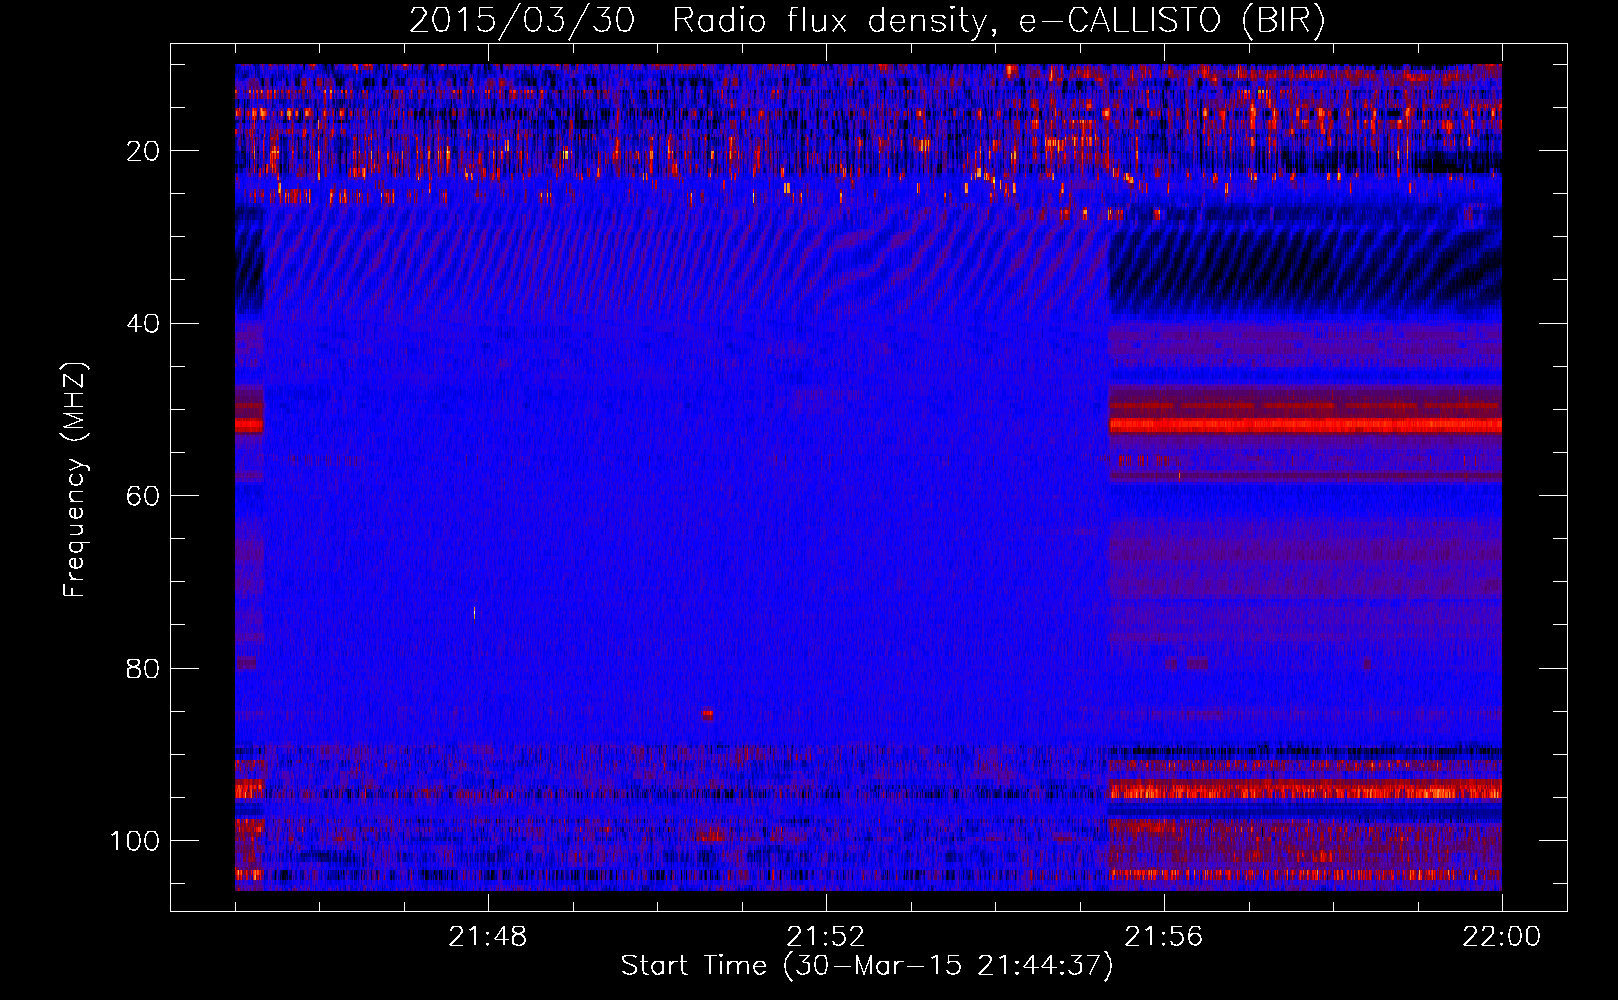Viewport: 1618px width, 1000px height.
Task: Click the frequency tick label "60"
Action: 143,496
